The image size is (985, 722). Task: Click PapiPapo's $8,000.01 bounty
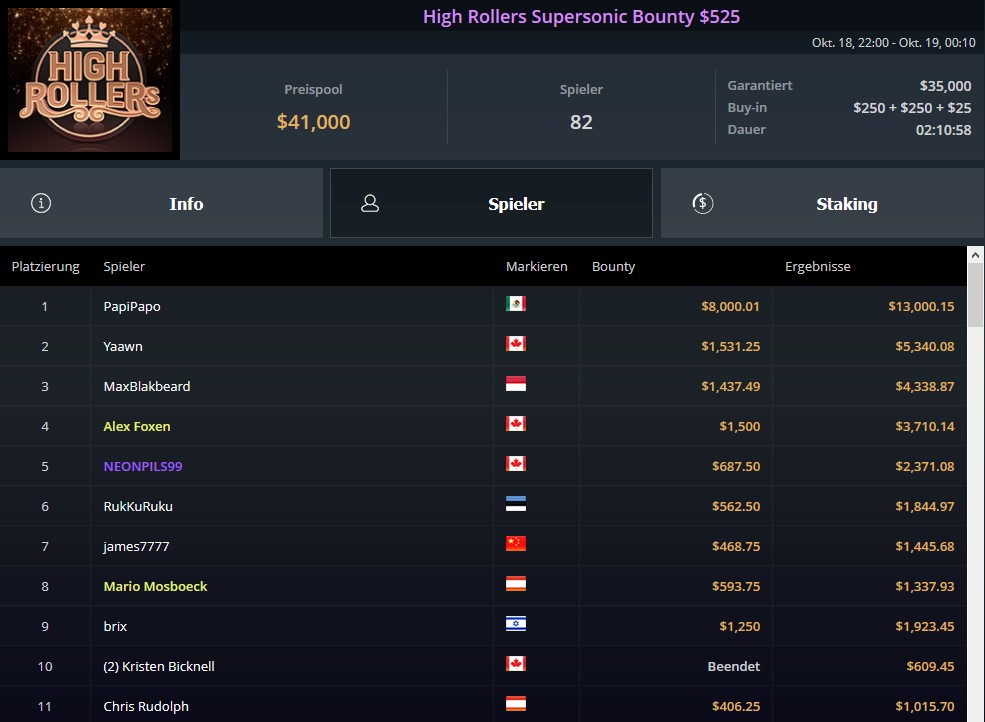[731, 307]
